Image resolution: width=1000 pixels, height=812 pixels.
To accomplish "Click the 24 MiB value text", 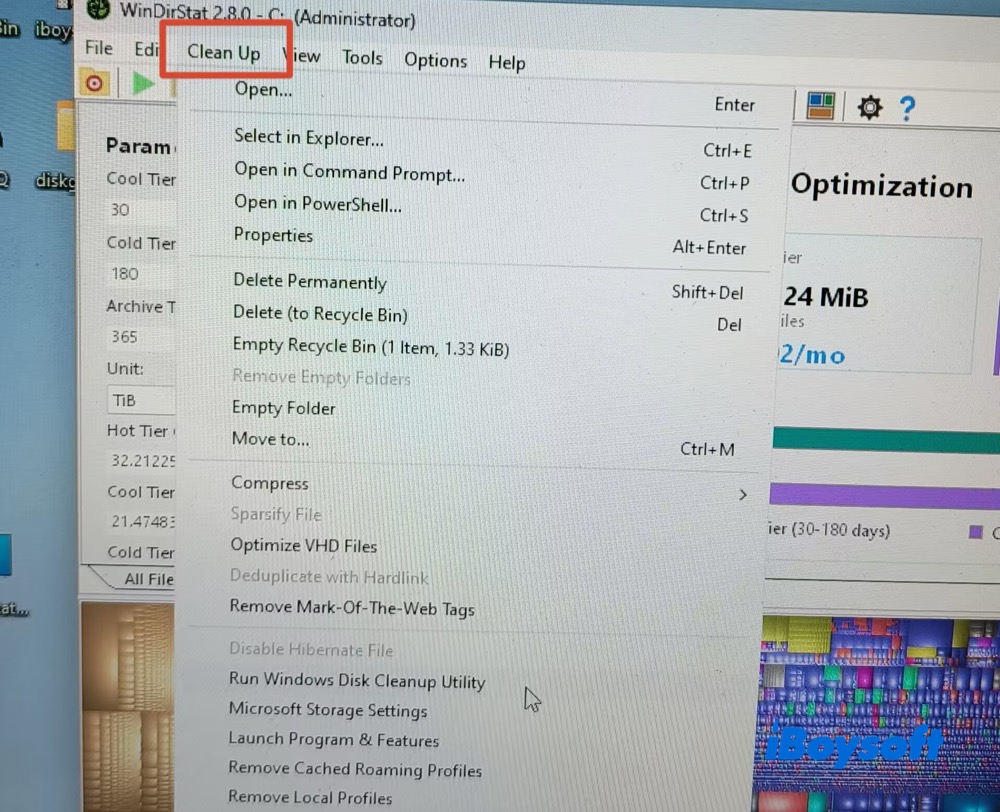I will point(826,297).
